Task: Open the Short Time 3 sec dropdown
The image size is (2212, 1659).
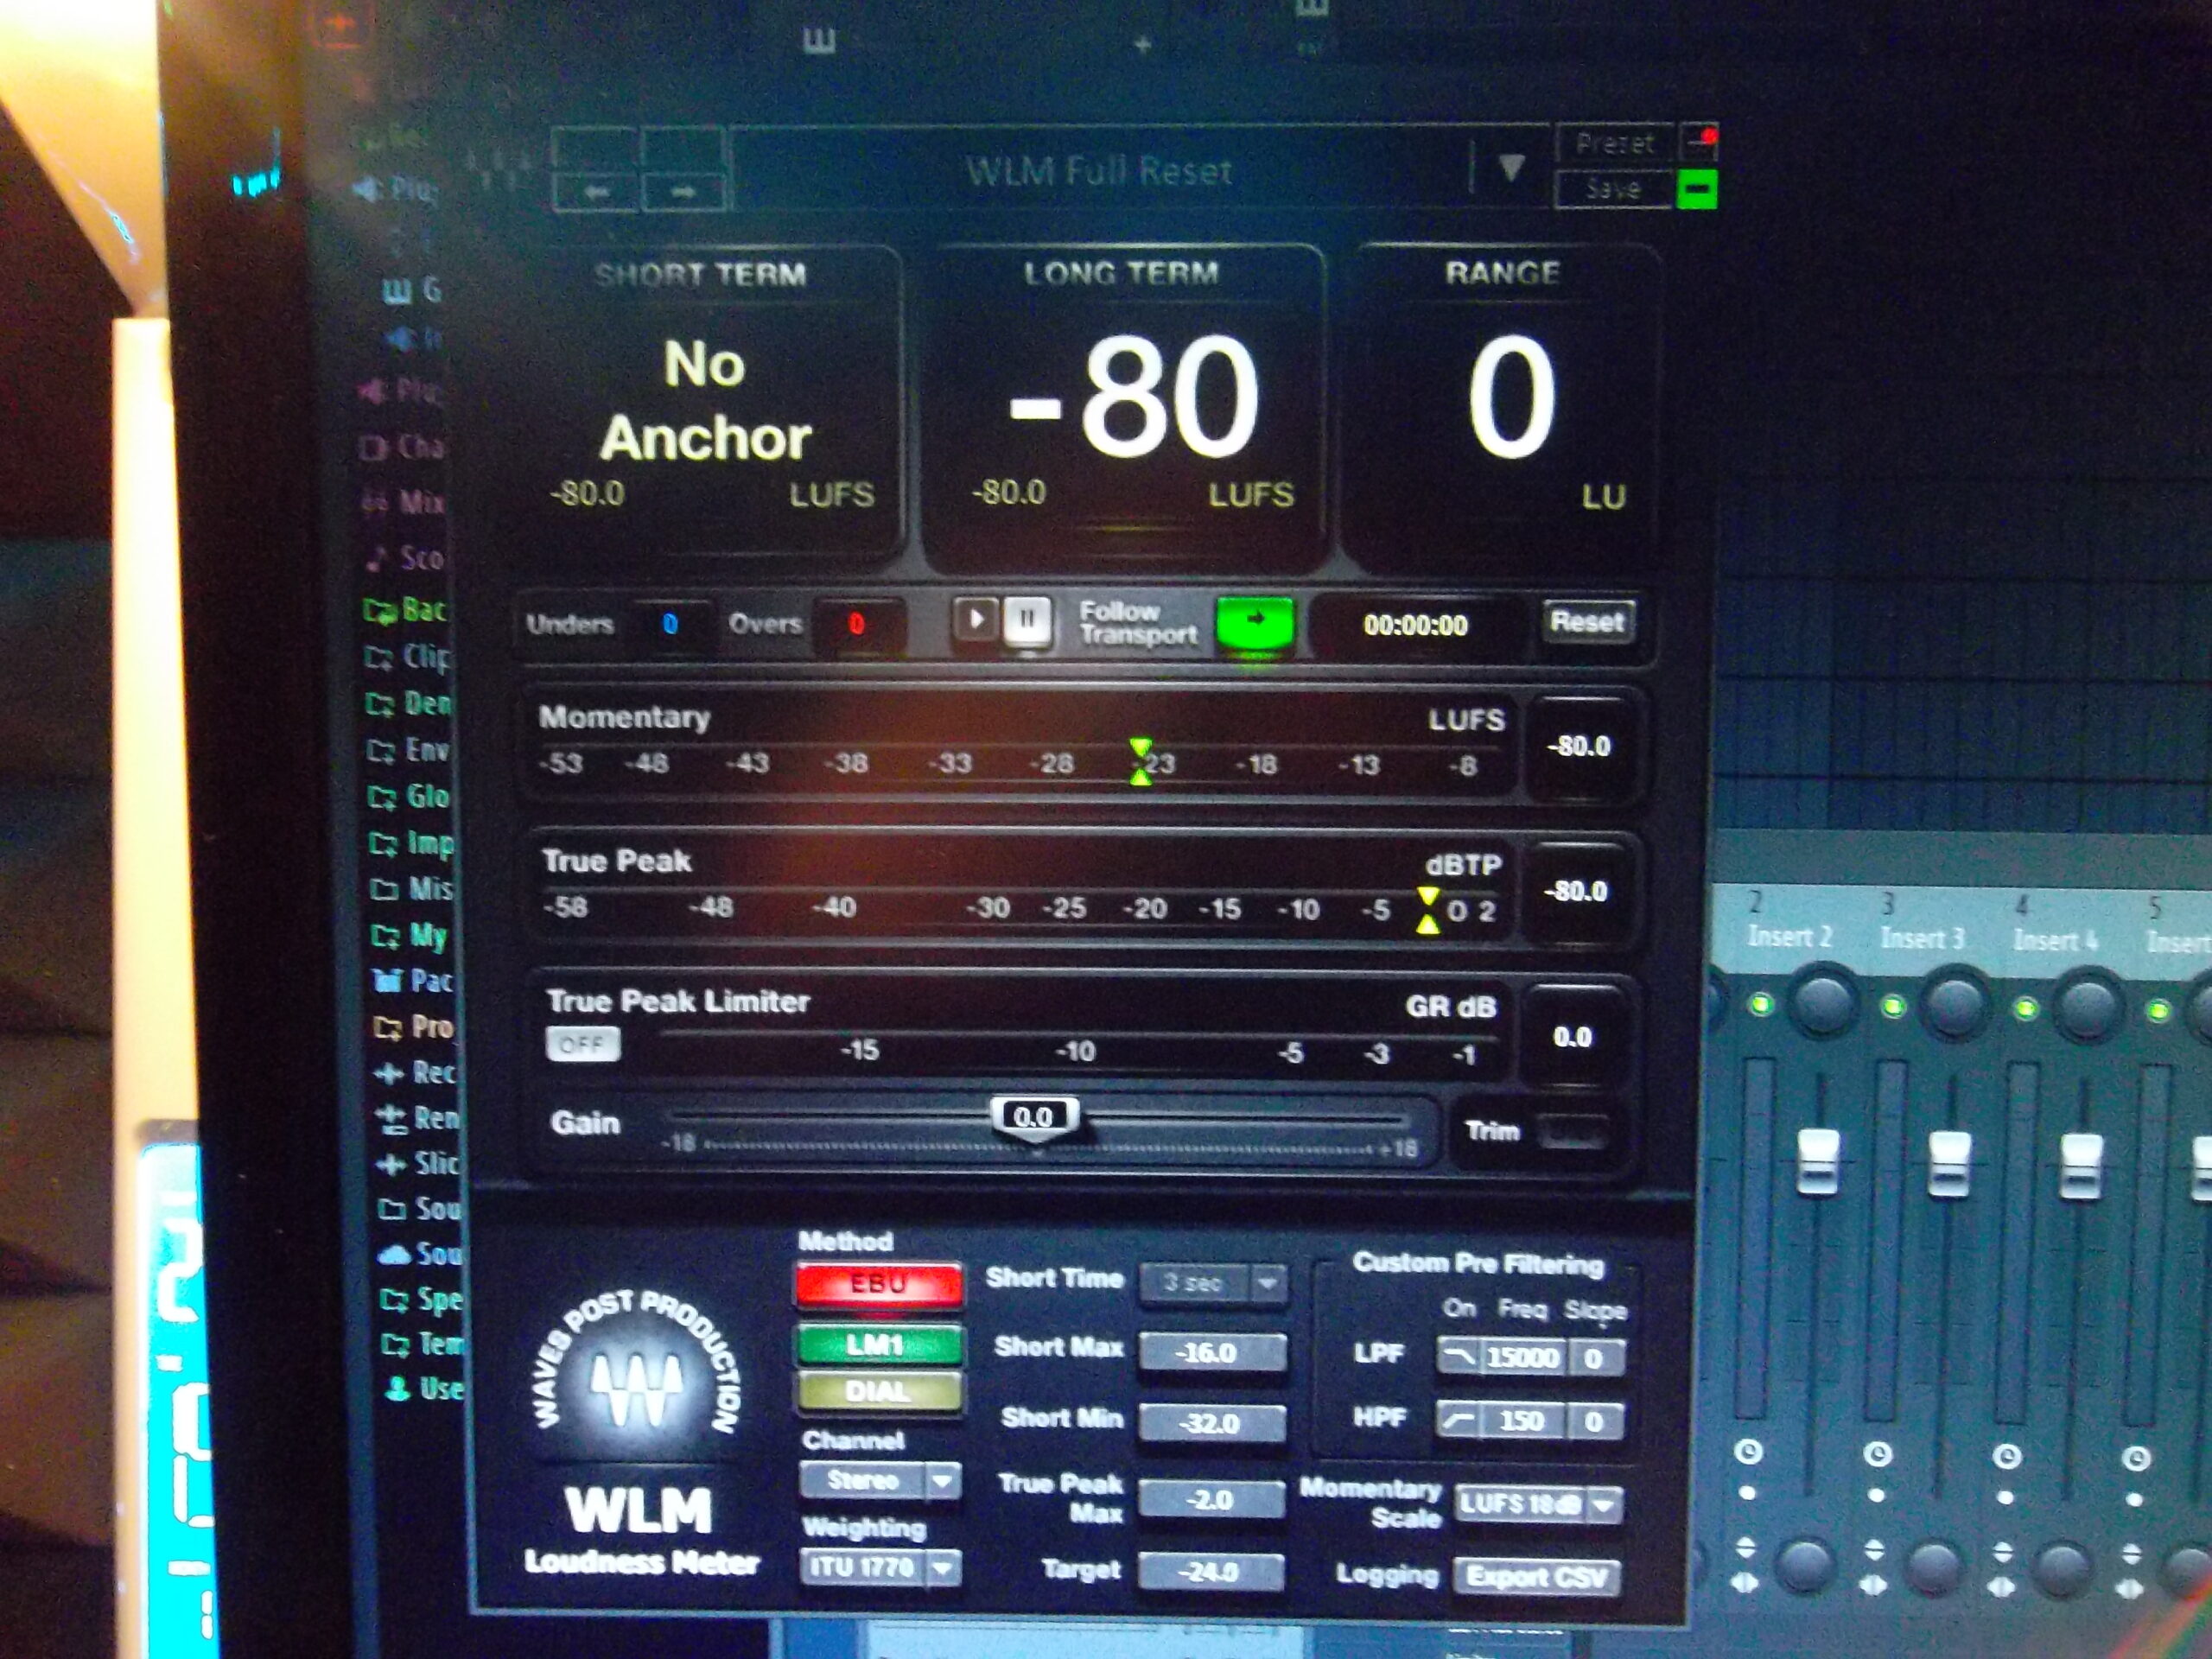Action: pyautogui.click(x=1212, y=1283)
